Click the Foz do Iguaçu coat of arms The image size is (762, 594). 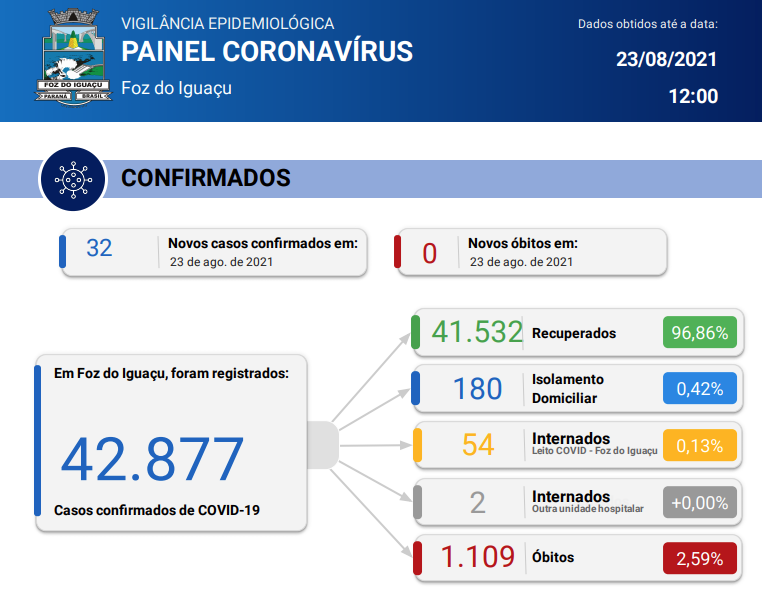73,57
